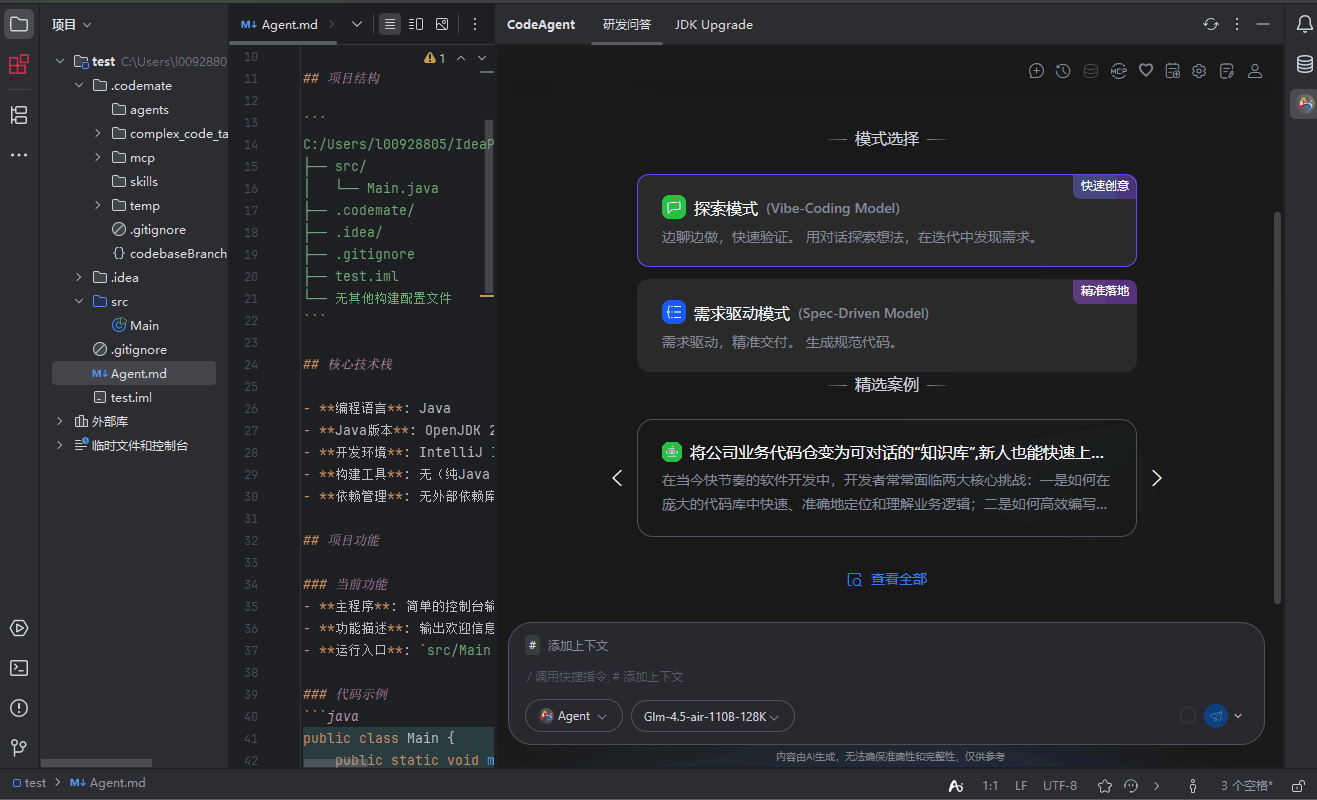Expand the .idea folder in project tree

[x=79, y=277]
